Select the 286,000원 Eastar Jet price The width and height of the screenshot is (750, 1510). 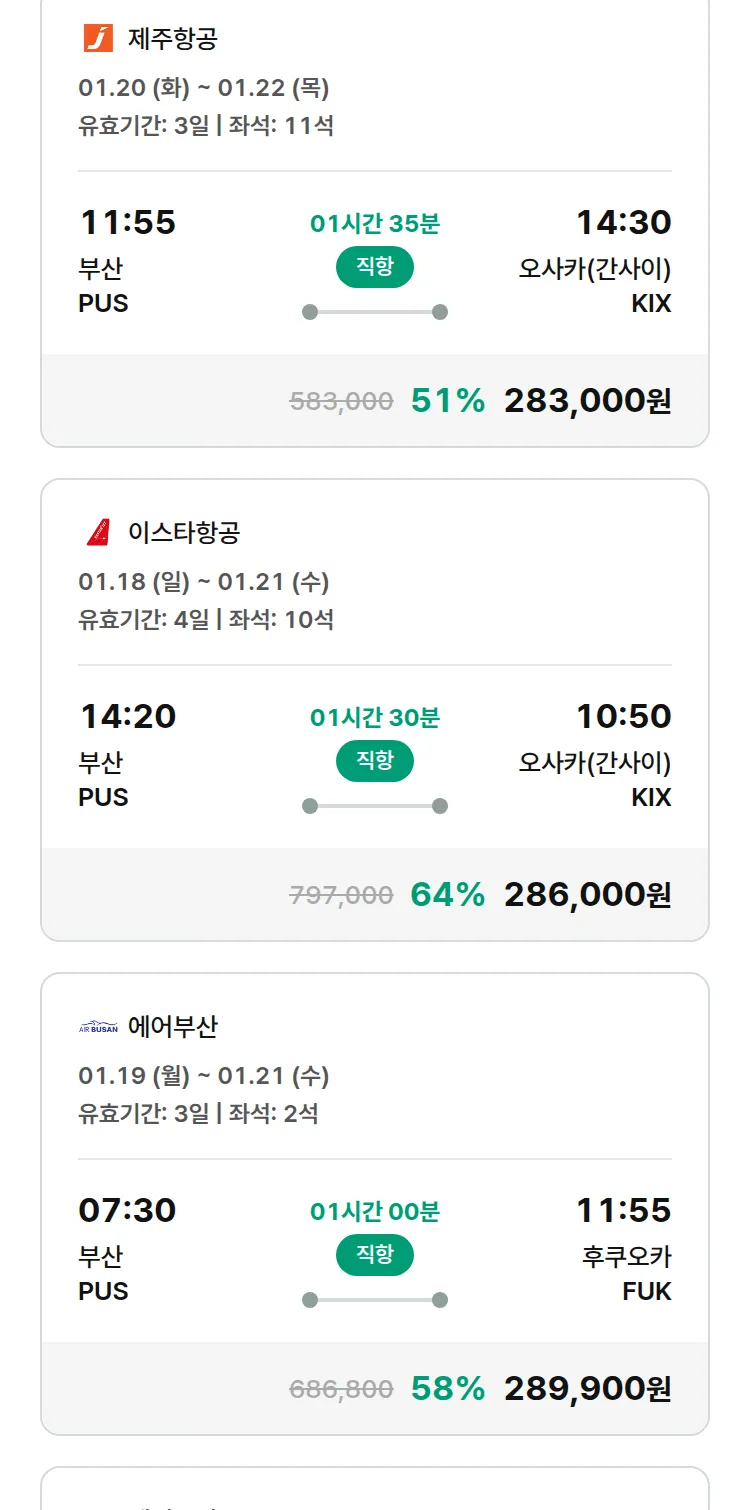point(587,895)
